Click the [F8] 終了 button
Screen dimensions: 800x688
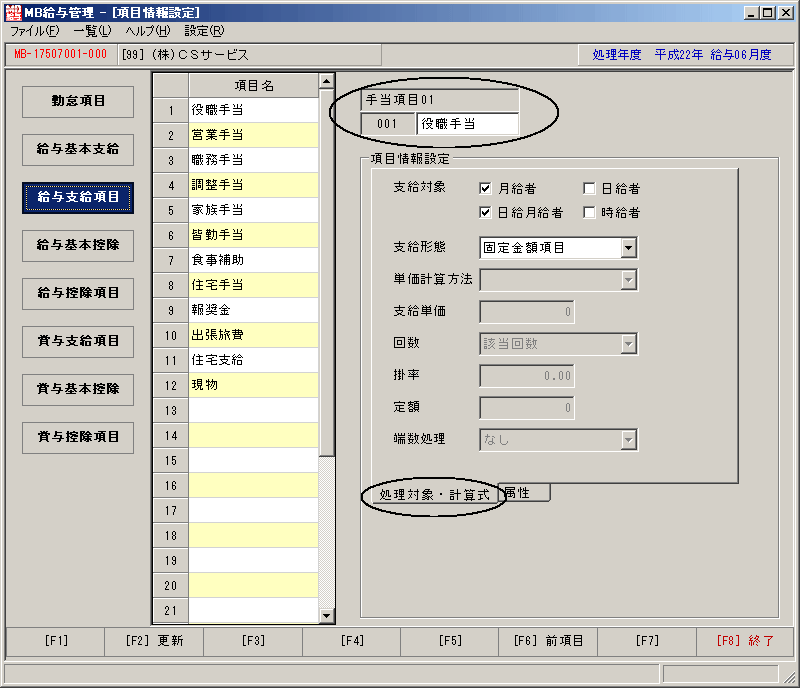745,641
